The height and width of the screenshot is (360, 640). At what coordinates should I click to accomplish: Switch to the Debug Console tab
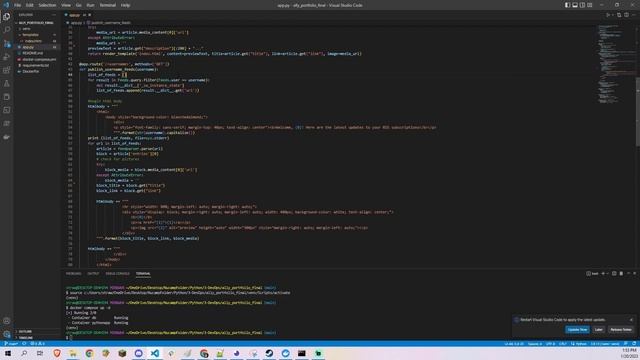tap(118, 273)
